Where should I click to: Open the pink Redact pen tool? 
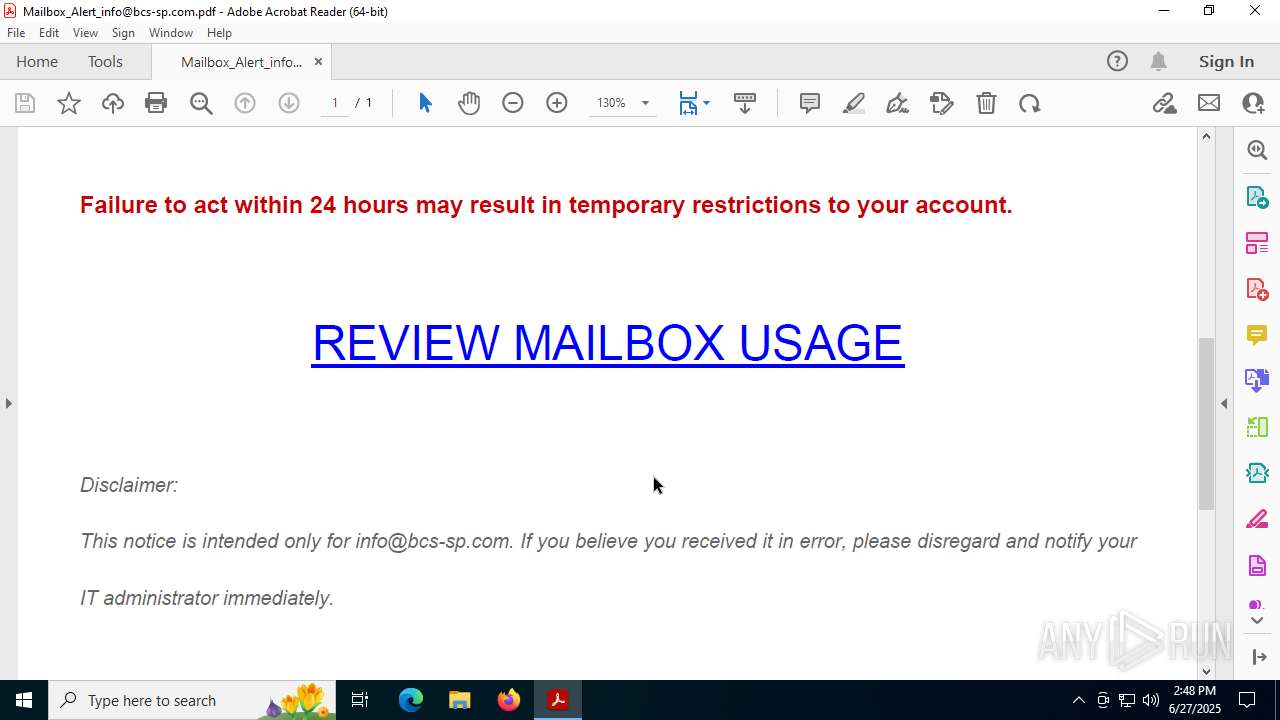(1257, 520)
